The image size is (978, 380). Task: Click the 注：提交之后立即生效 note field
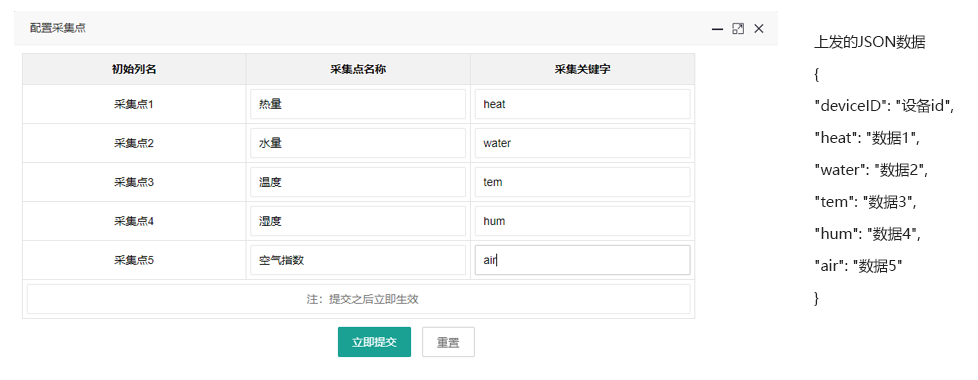[x=359, y=299]
